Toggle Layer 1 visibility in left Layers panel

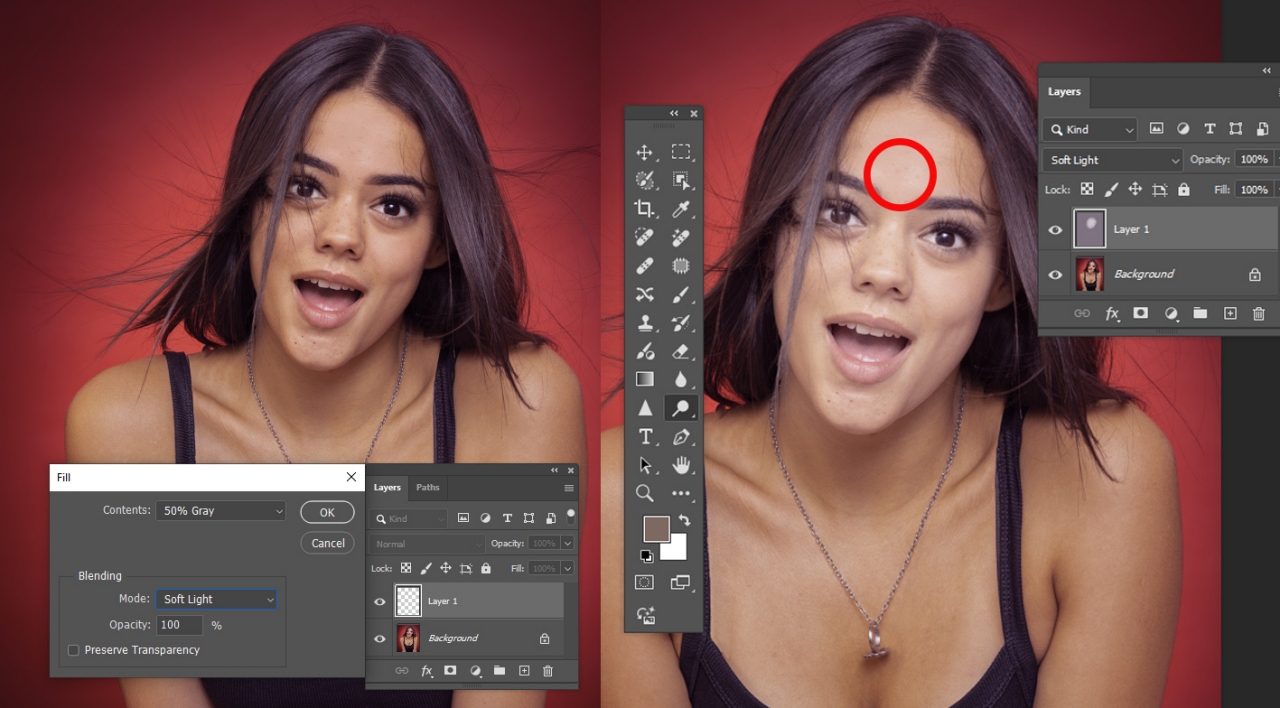point(380,601)
